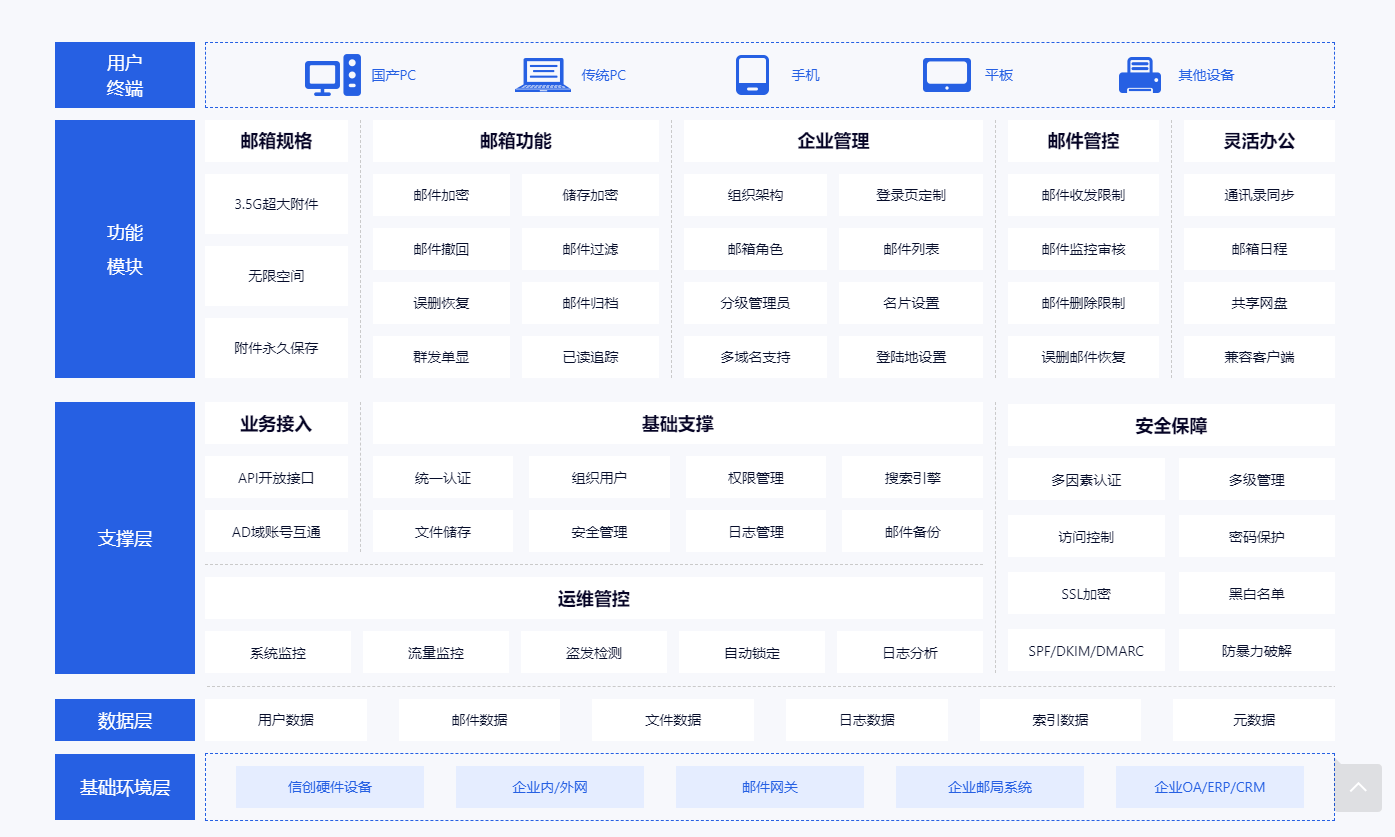Select 企业OA/ERP/CRM in 基础环境层

pos(1209,787)
